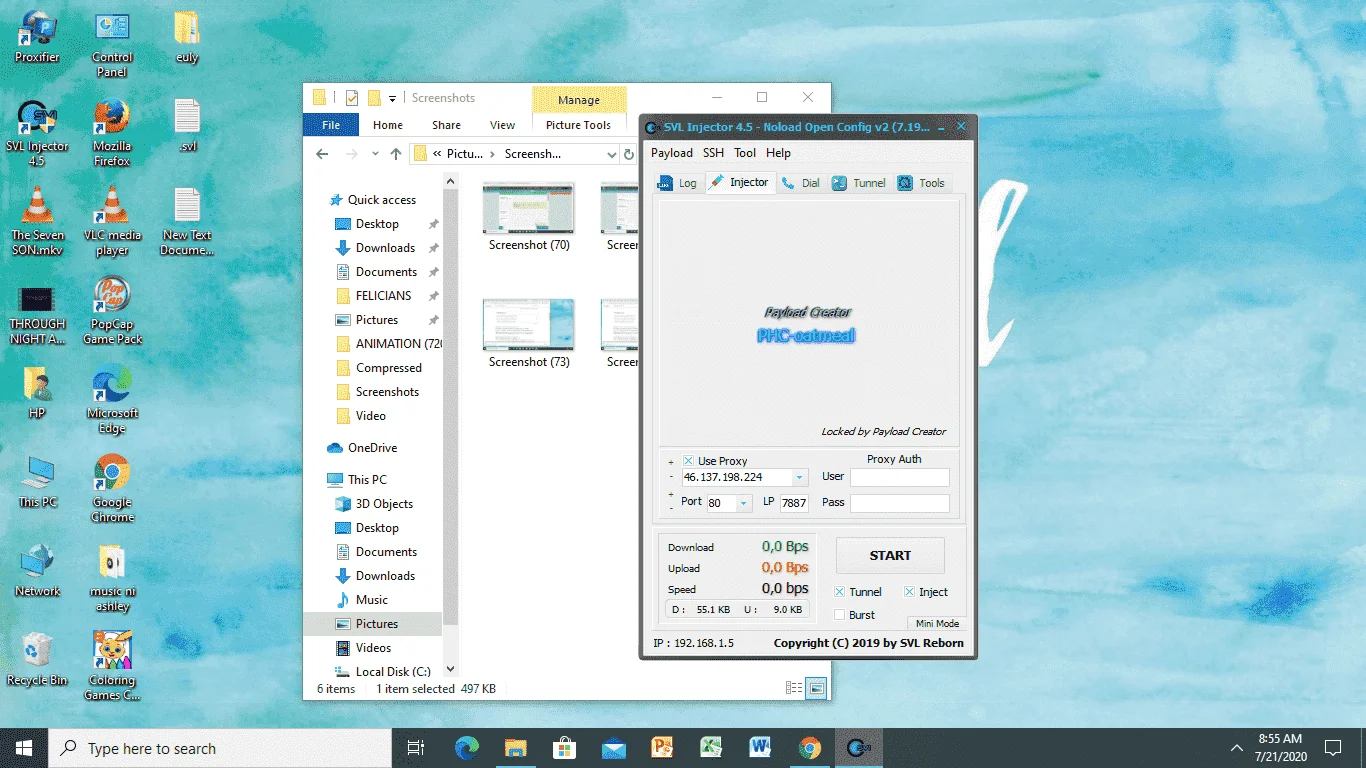Open the SSH menu
The image size is (1366, 768).
(x=713, y=153)
